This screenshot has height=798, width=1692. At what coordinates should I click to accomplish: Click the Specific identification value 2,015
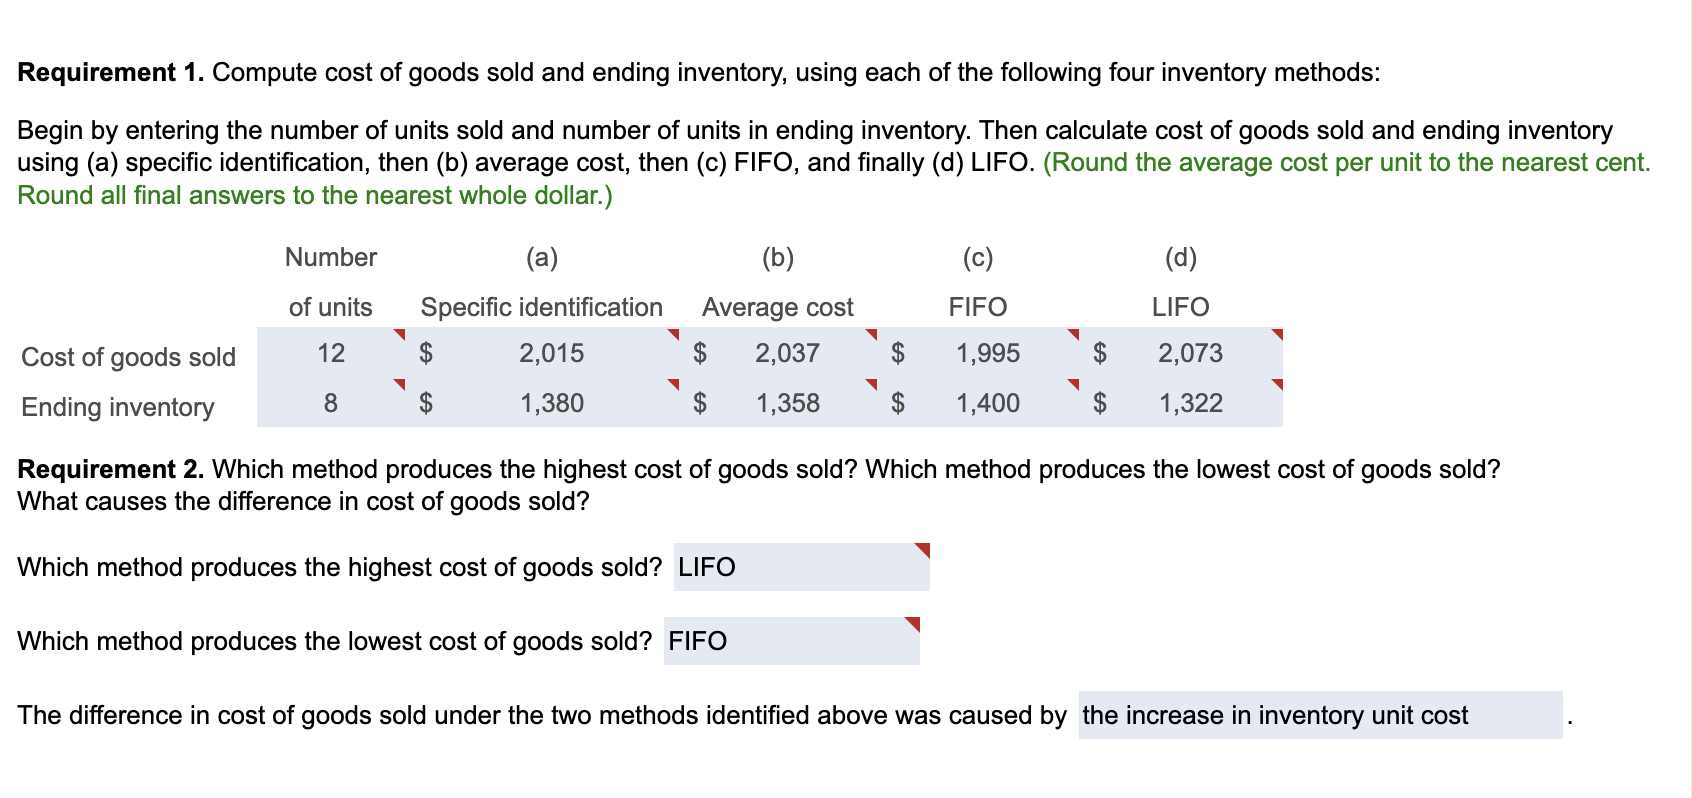[551, 353]
